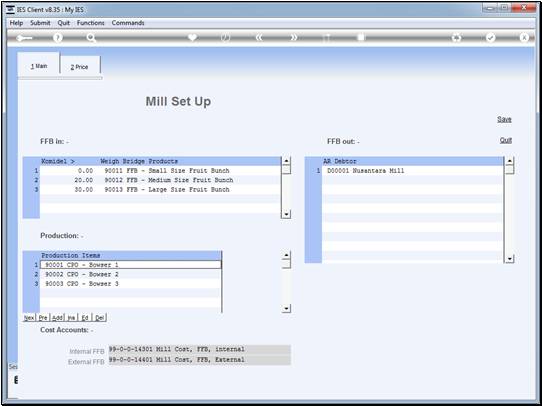
Task: Click the Save link
Action: tap(504, 119)
